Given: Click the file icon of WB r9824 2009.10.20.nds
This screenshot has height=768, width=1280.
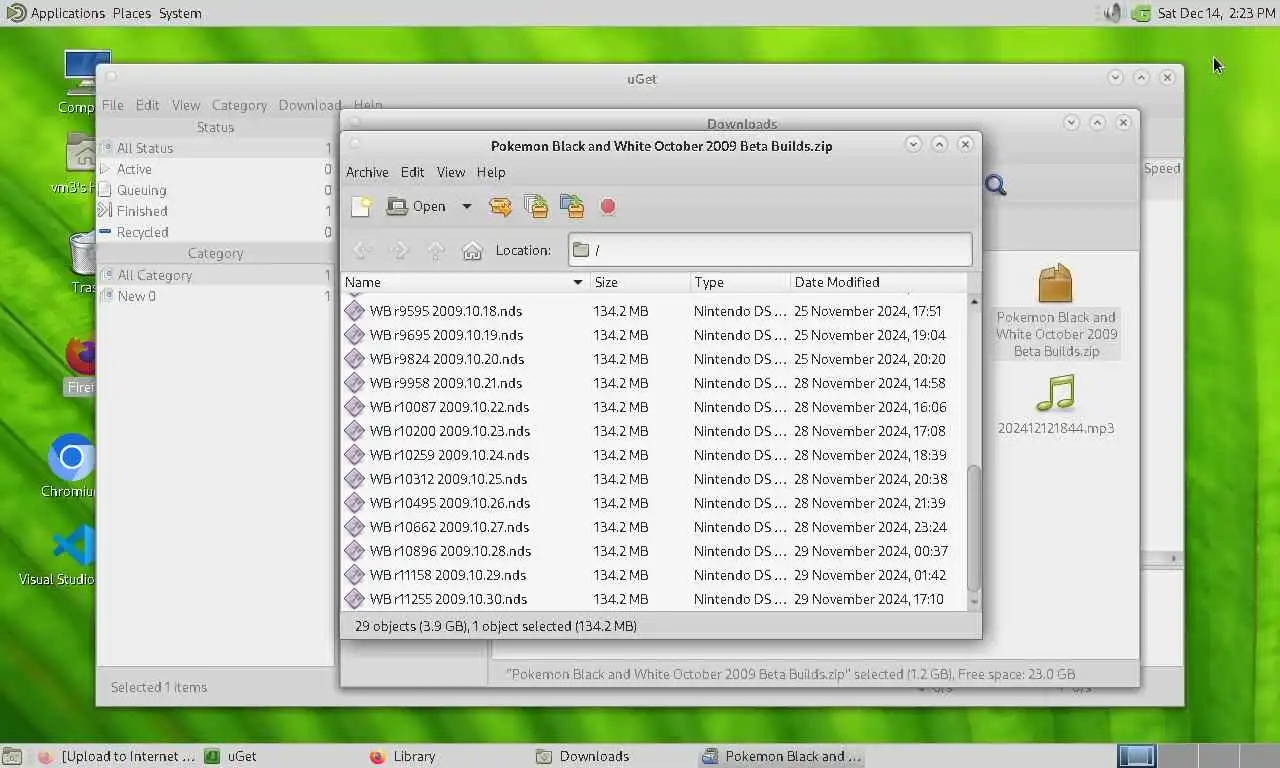Looking at the screenshot, I should coord(354,359).
